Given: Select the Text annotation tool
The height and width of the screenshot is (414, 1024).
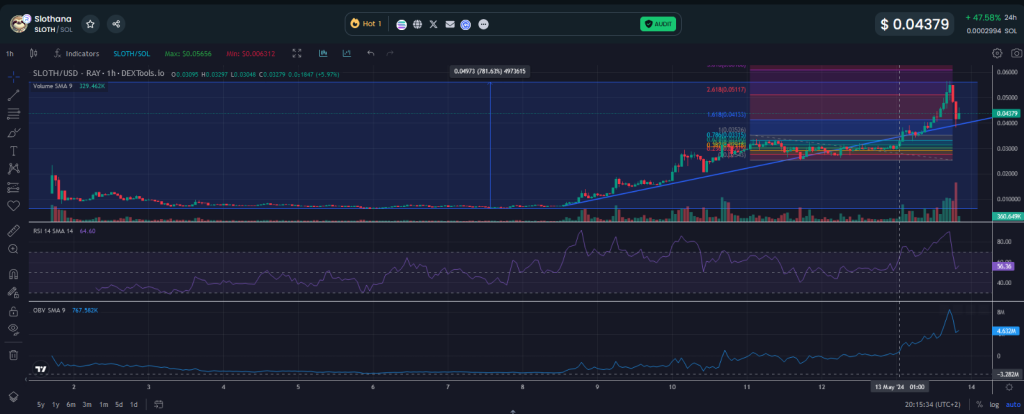Looking at the screenshot, I should (x=13, y=151).
